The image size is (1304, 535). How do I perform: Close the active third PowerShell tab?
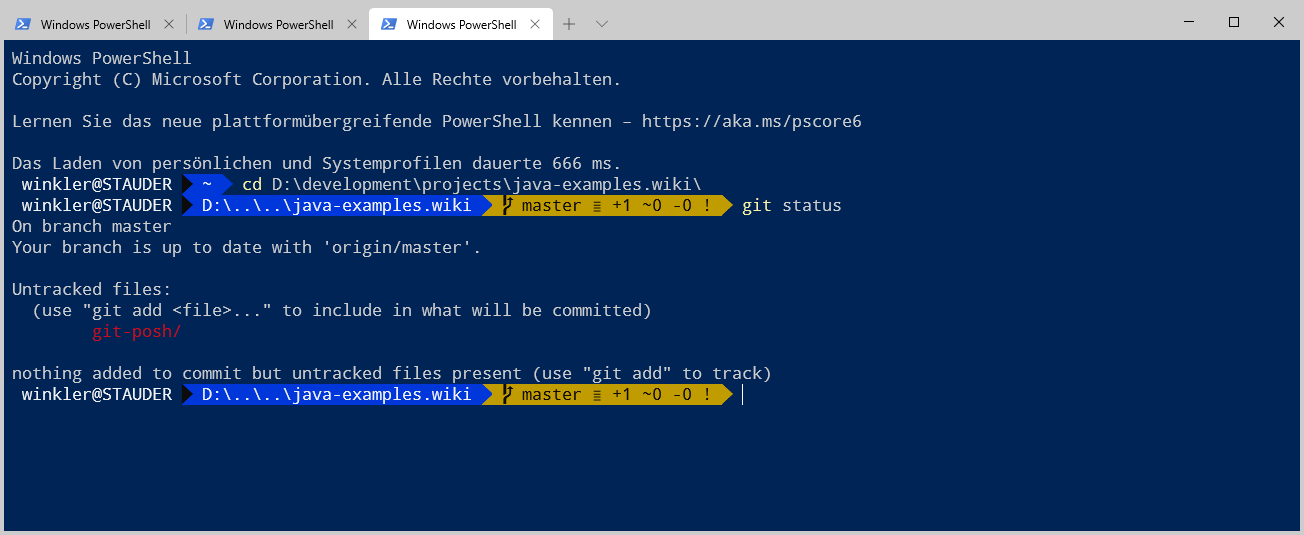click(534, 24)
